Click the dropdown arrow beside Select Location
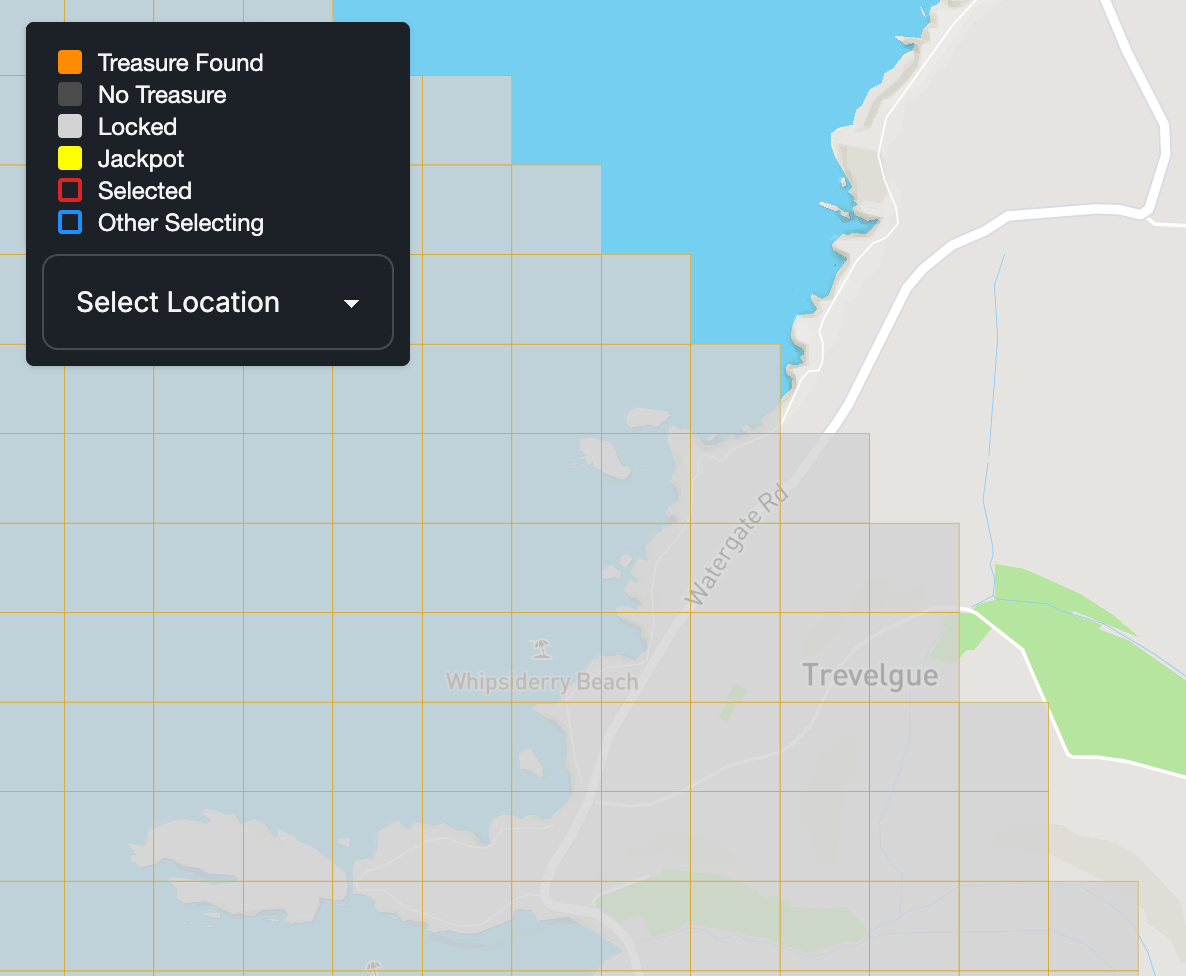This screenshot has width=1186, height=976. (351, 303)
